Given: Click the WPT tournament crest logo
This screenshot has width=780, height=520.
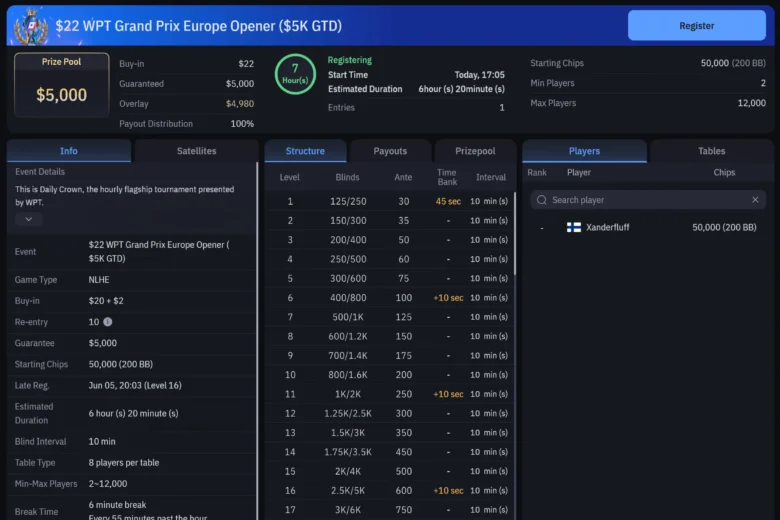Looking at the screenshot, I should 31,27.
